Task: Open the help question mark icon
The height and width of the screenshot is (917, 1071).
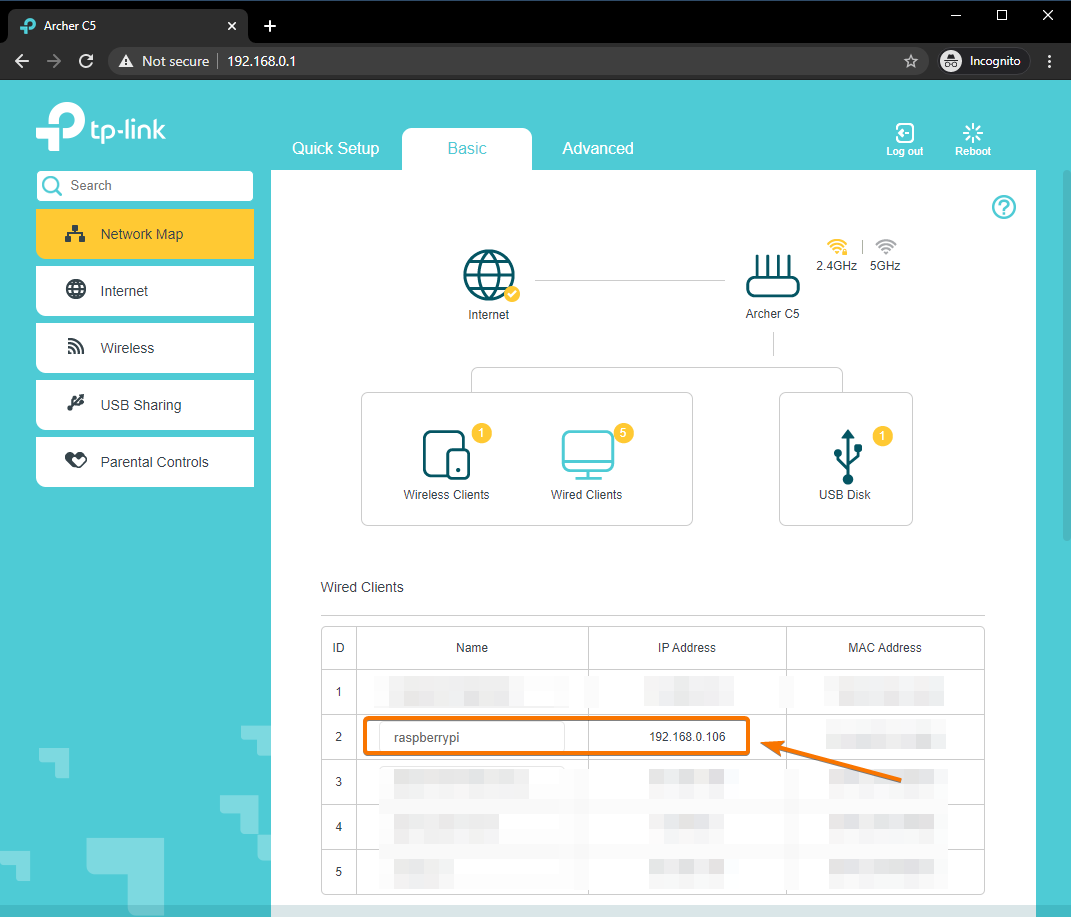Action: click(1003, 207)
